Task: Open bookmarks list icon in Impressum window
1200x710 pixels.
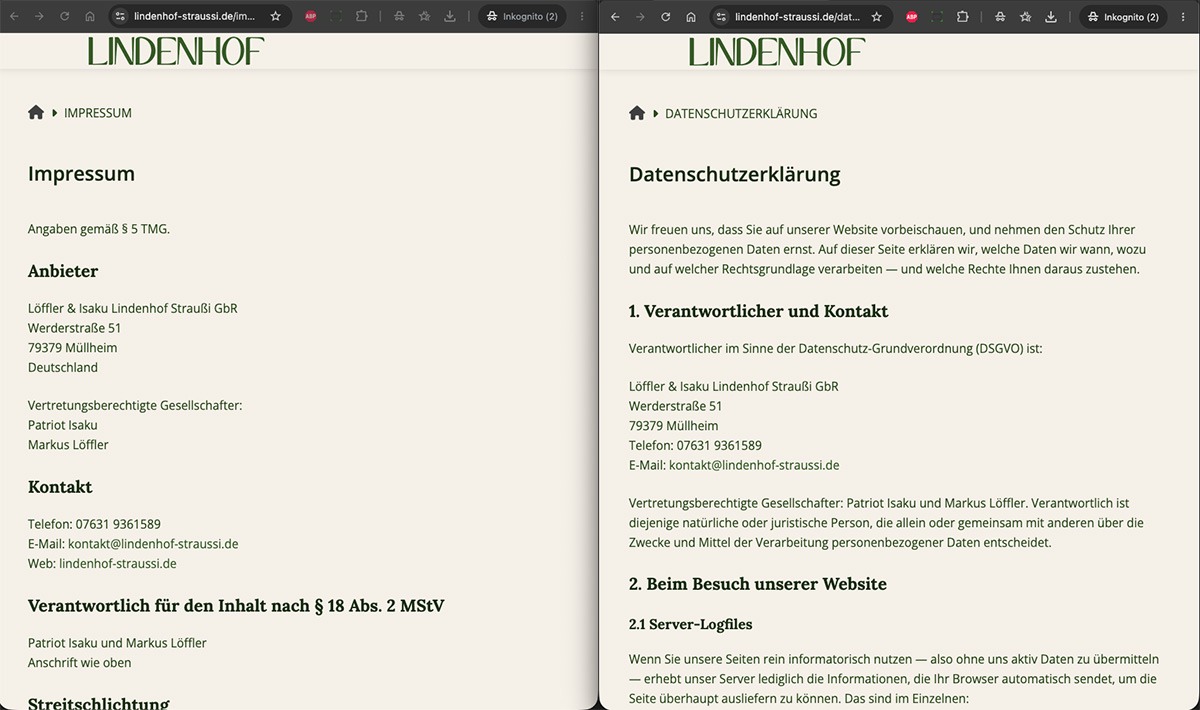Action: coord(425,16)
